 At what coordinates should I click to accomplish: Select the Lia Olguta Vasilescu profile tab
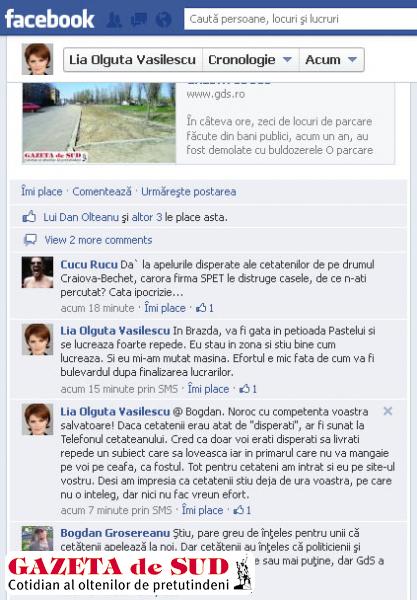pos(133,60)
